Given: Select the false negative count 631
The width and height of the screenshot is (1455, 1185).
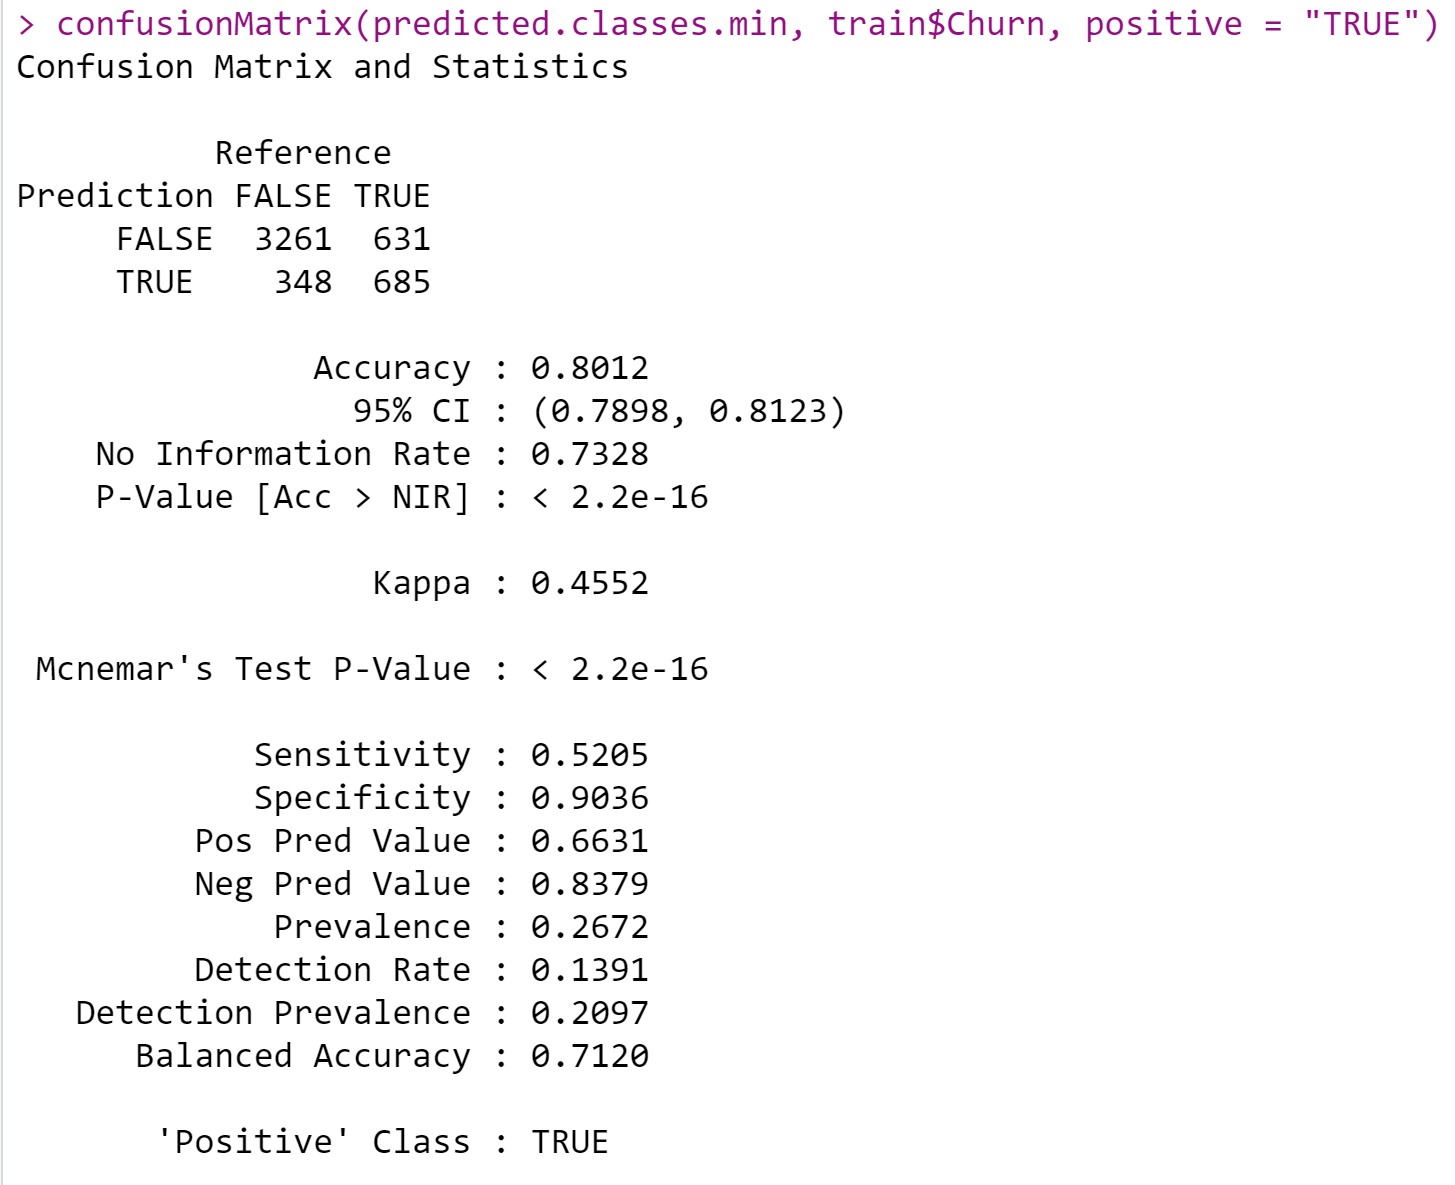Looking at the screenshot, I should coord(402,239).
